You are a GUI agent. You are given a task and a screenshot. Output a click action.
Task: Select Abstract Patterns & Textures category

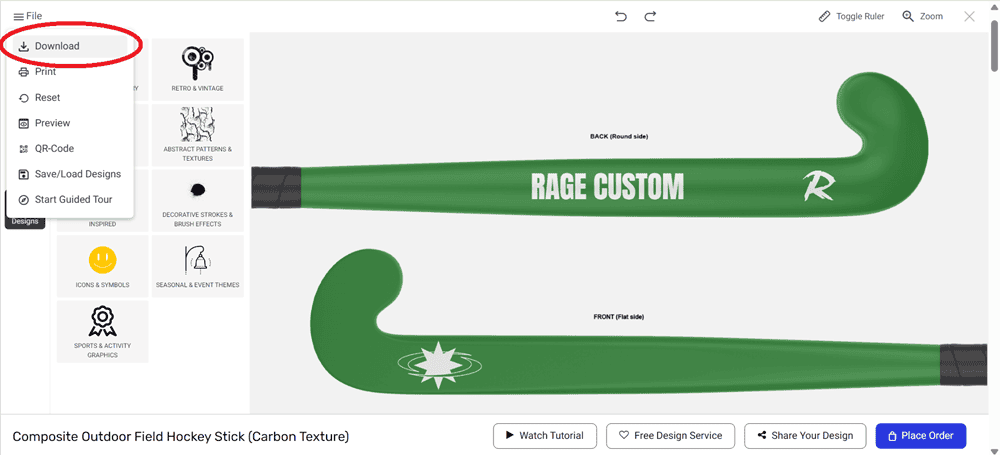pos(197,134)
